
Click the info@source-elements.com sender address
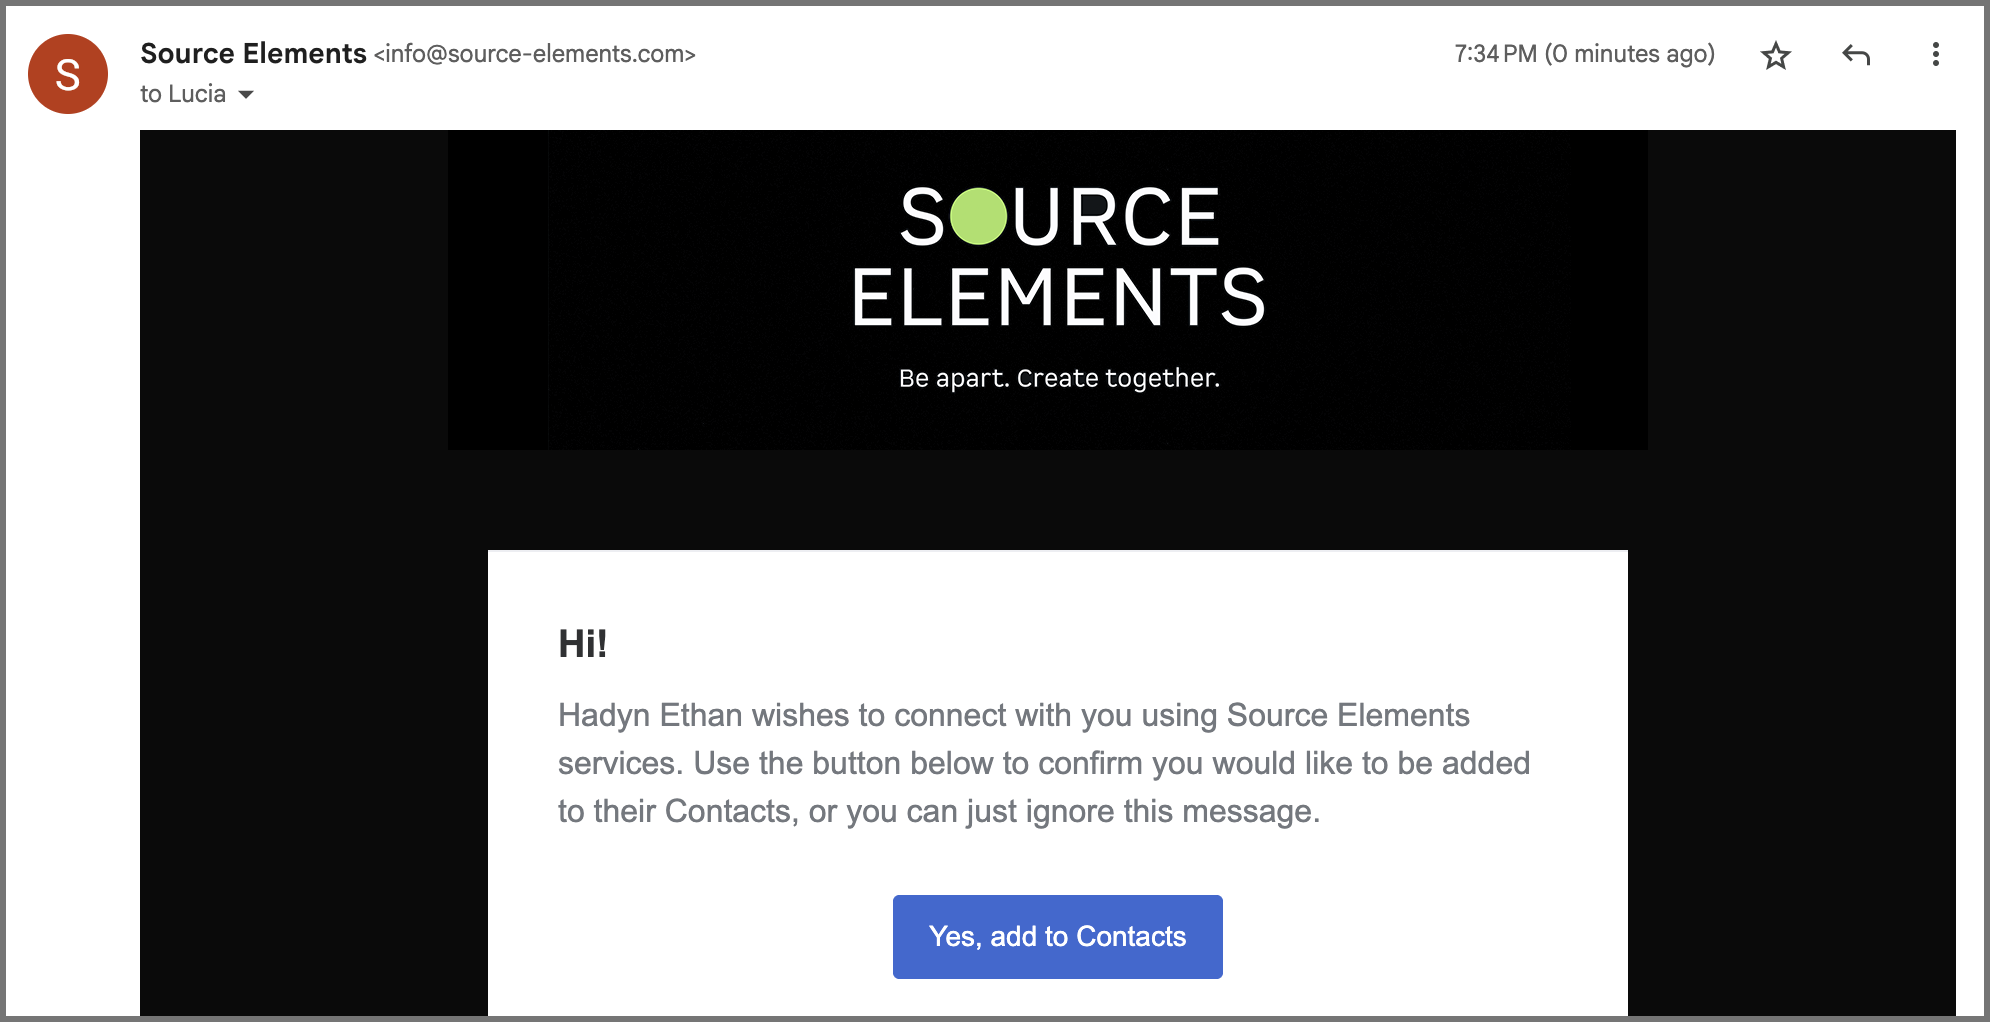point(534,54)
